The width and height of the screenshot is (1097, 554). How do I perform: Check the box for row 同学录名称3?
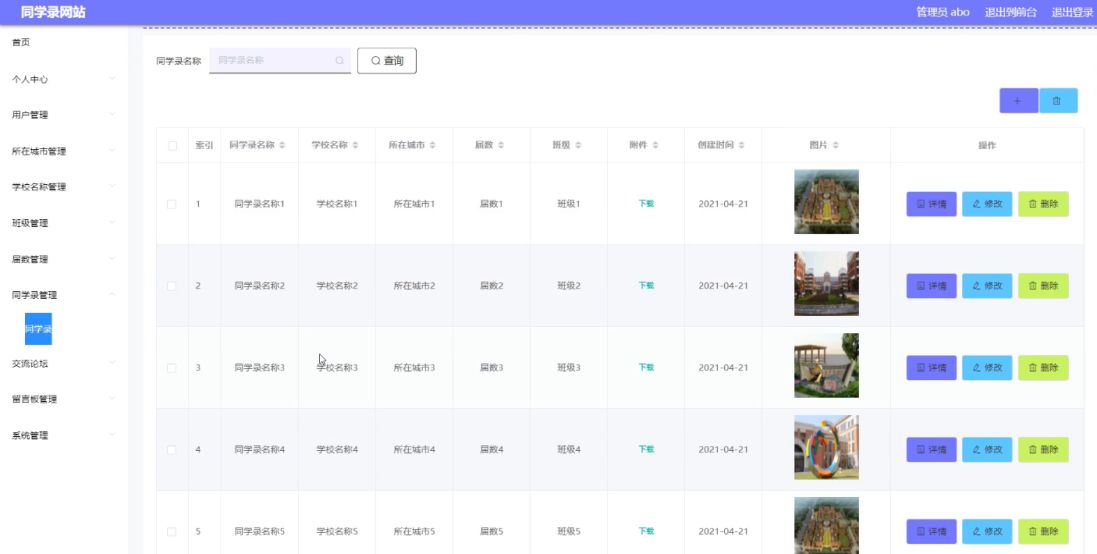[x=172, y=368]
